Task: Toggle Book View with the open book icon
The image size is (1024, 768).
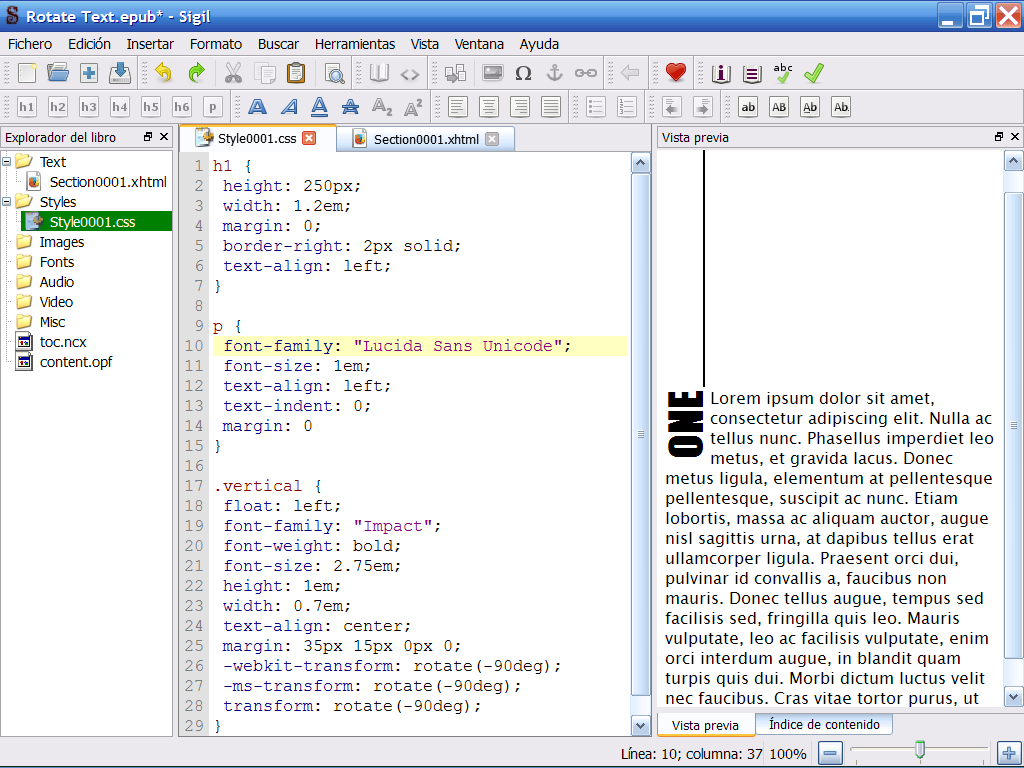Action: point(379,73)
